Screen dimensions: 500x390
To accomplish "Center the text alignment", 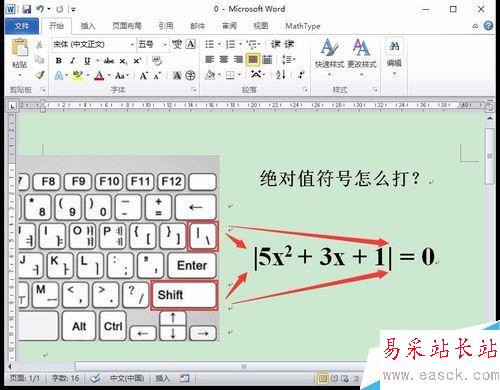I will pos(224,60).
